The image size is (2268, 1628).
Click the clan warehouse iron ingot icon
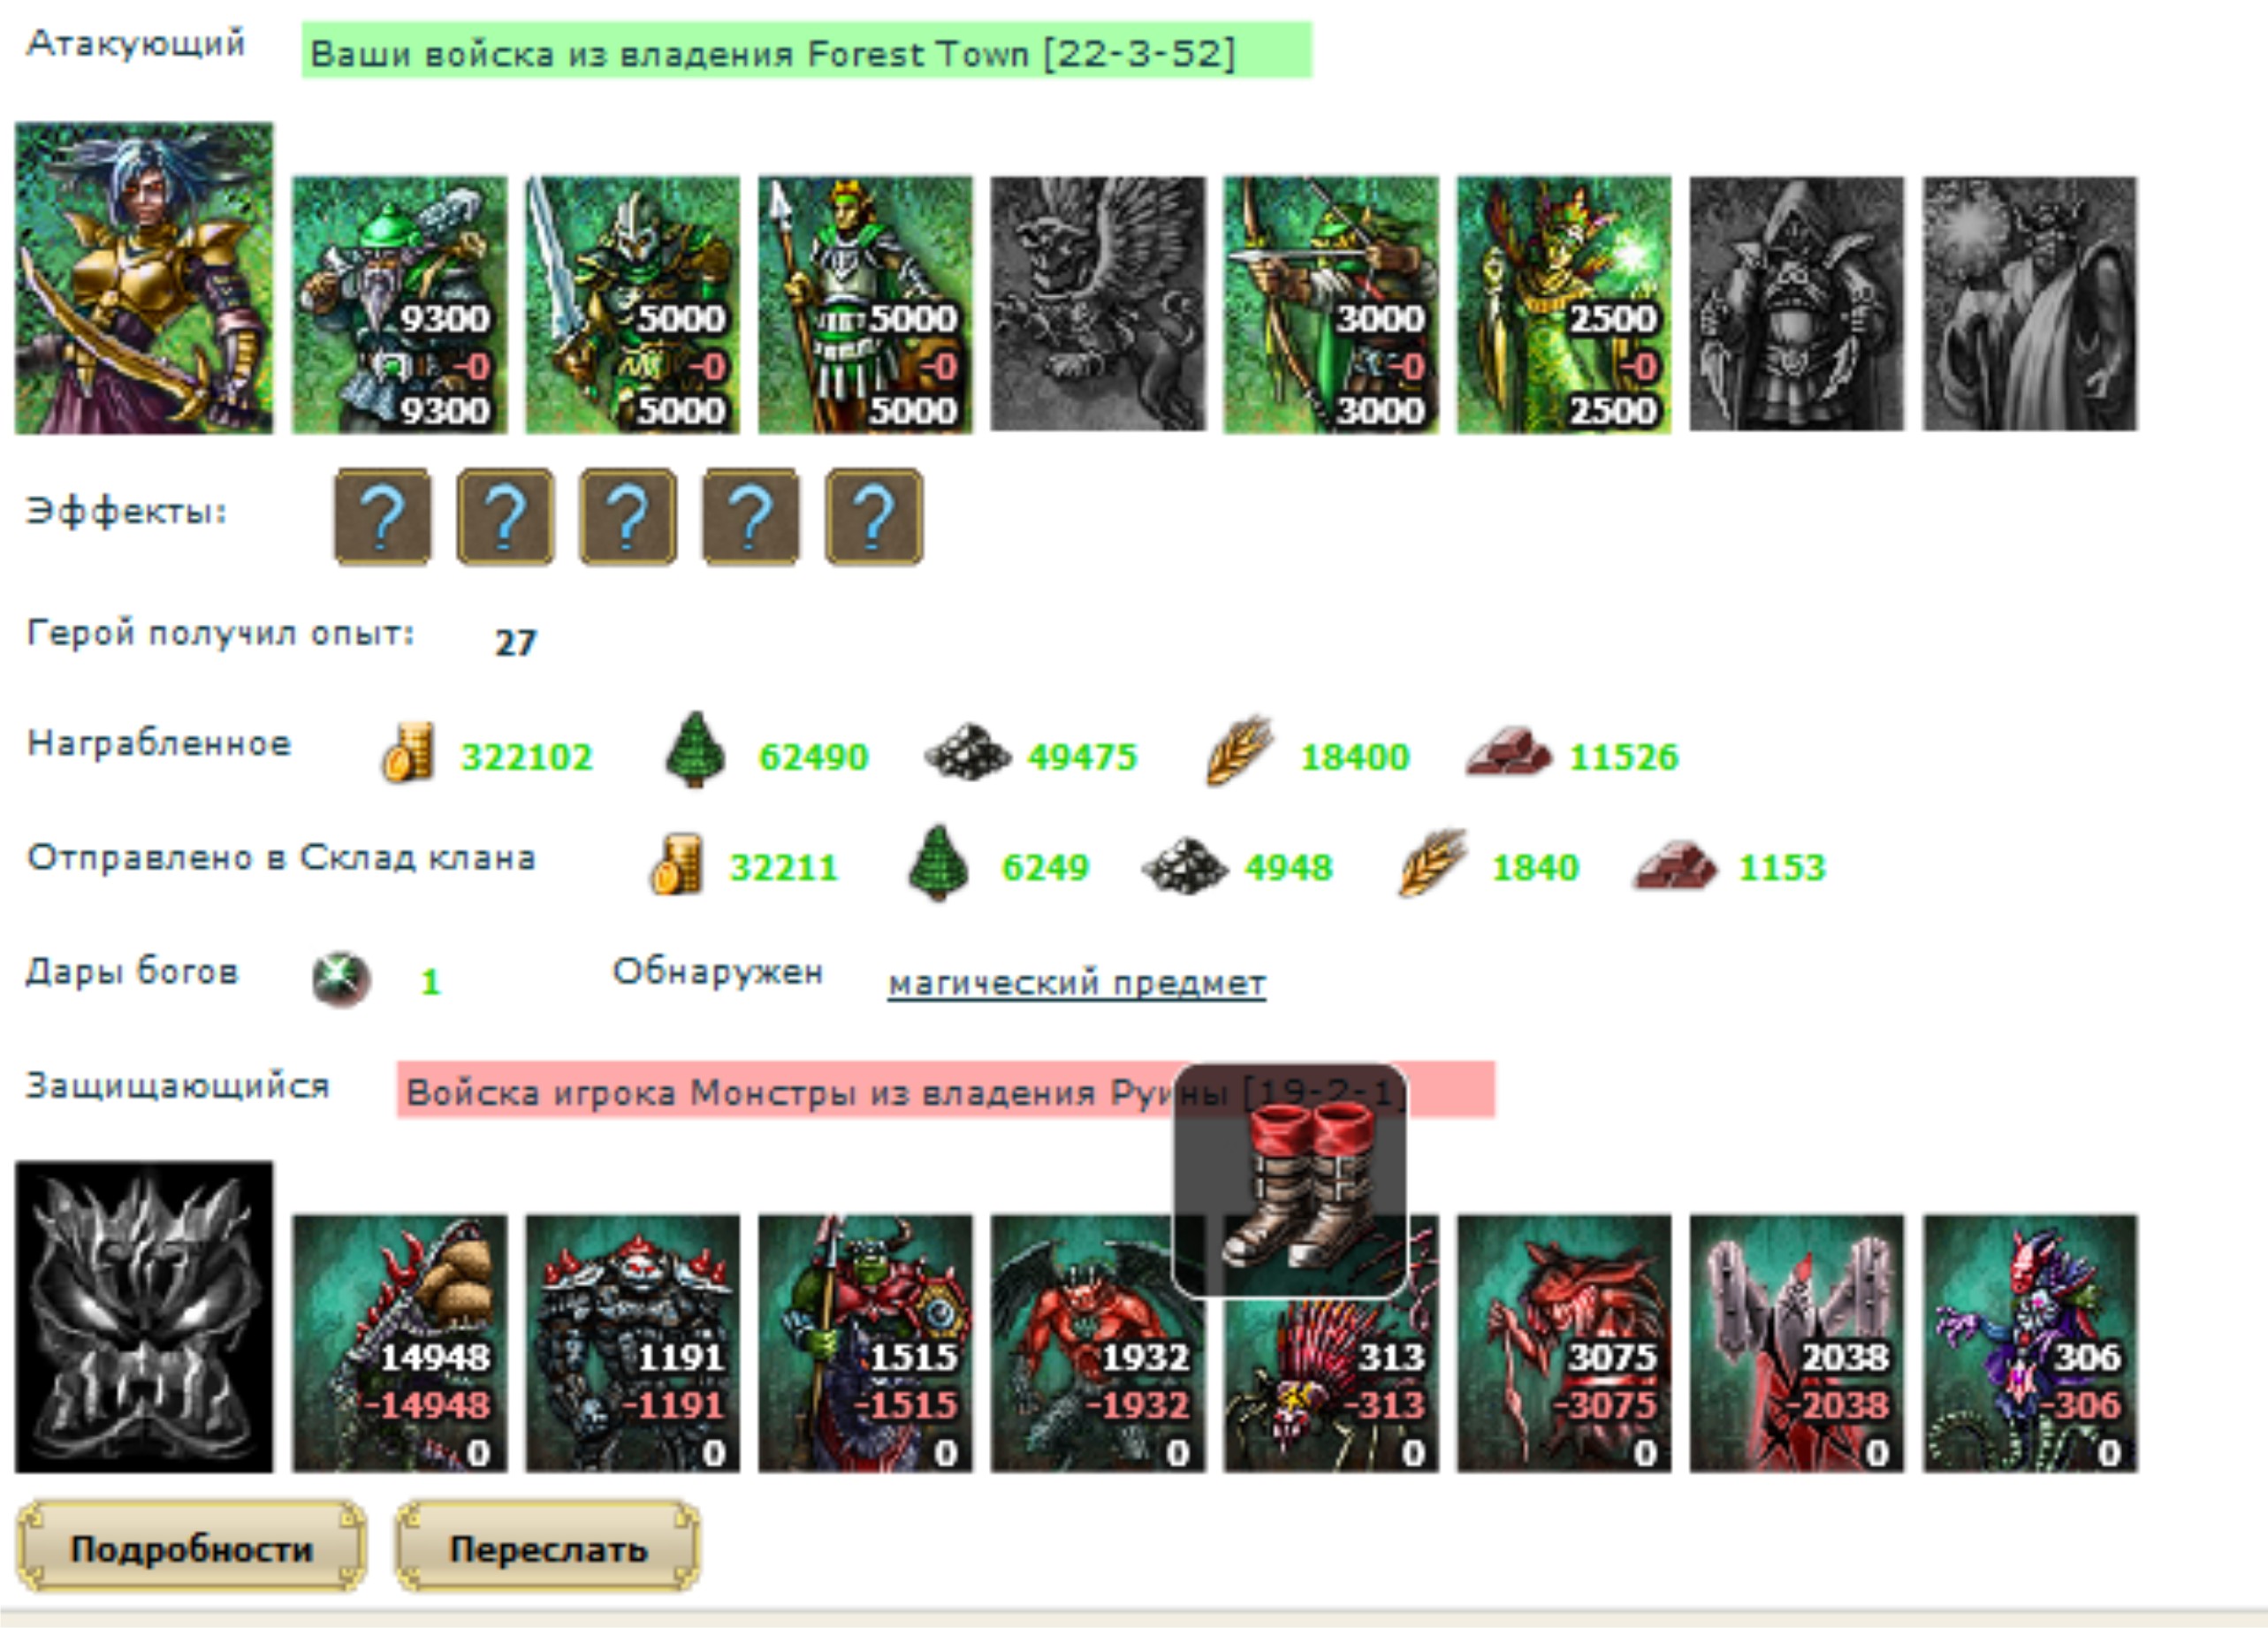[1675, 864]
